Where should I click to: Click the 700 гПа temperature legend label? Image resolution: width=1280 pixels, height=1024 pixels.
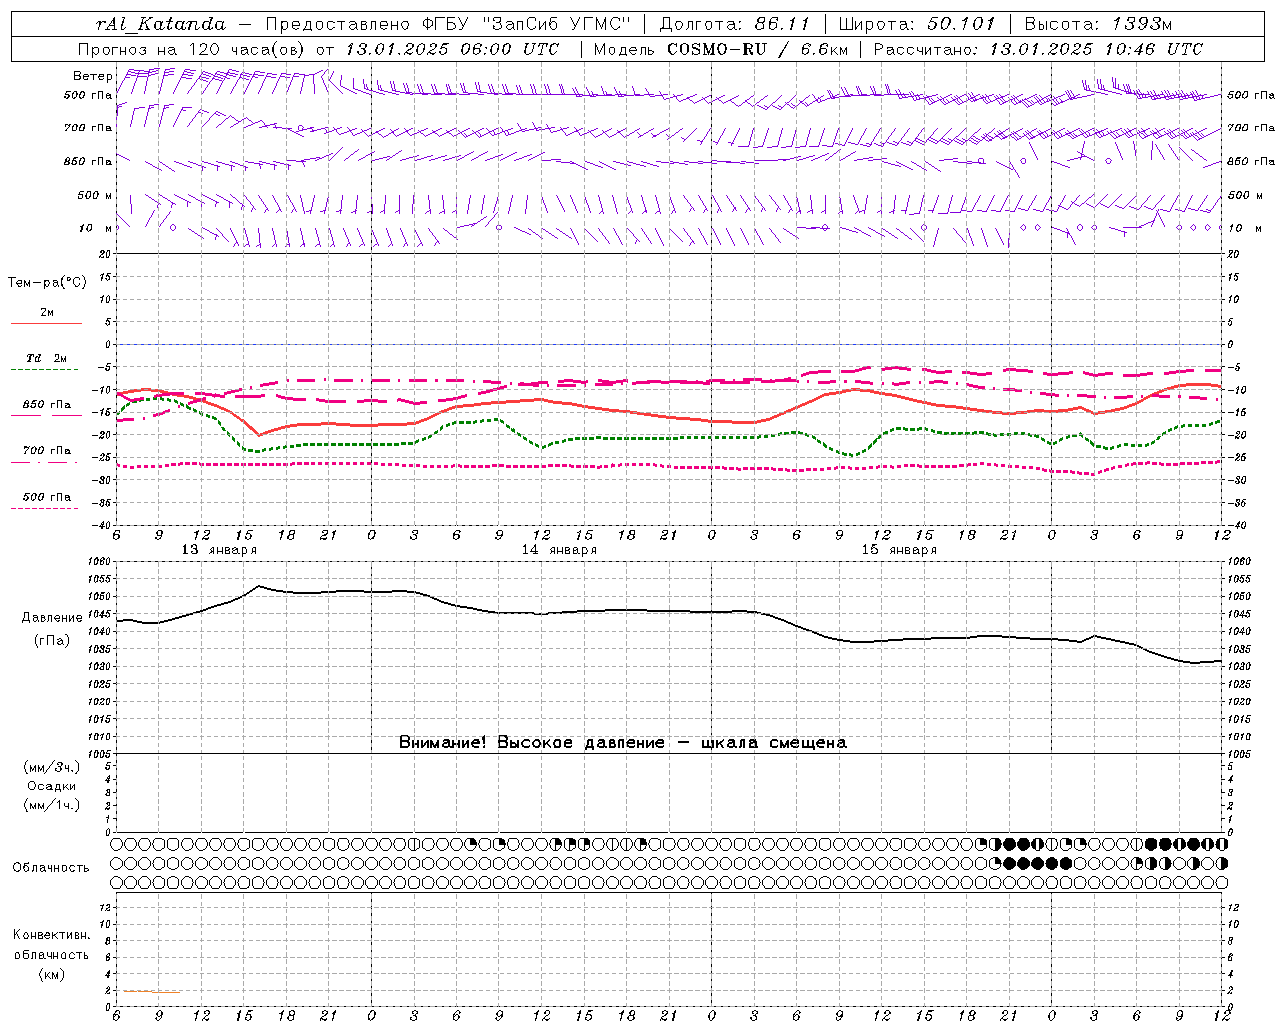[x=47, y=450]
